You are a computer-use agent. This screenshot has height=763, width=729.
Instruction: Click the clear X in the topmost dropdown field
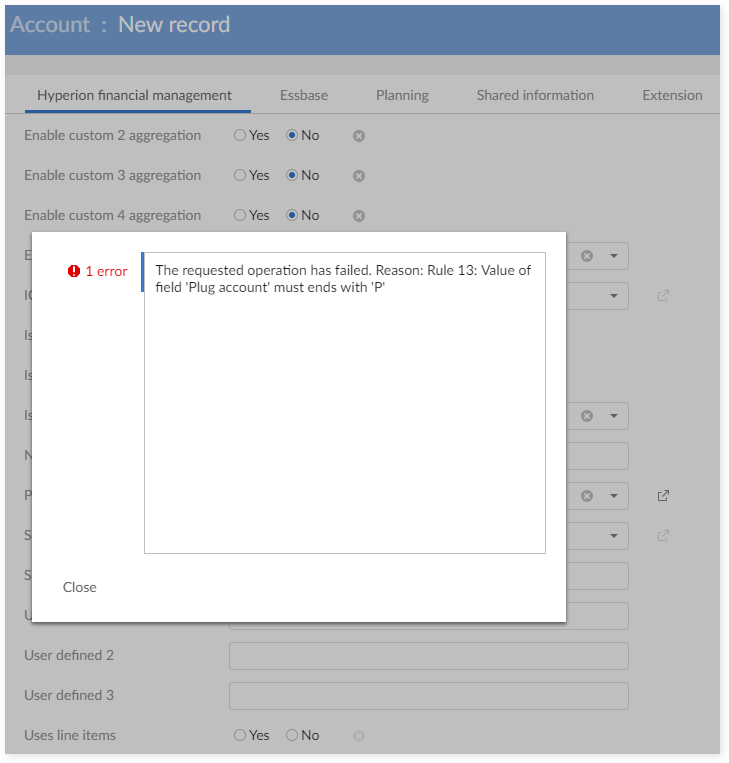pyautogui.click(x=587, y=256)
